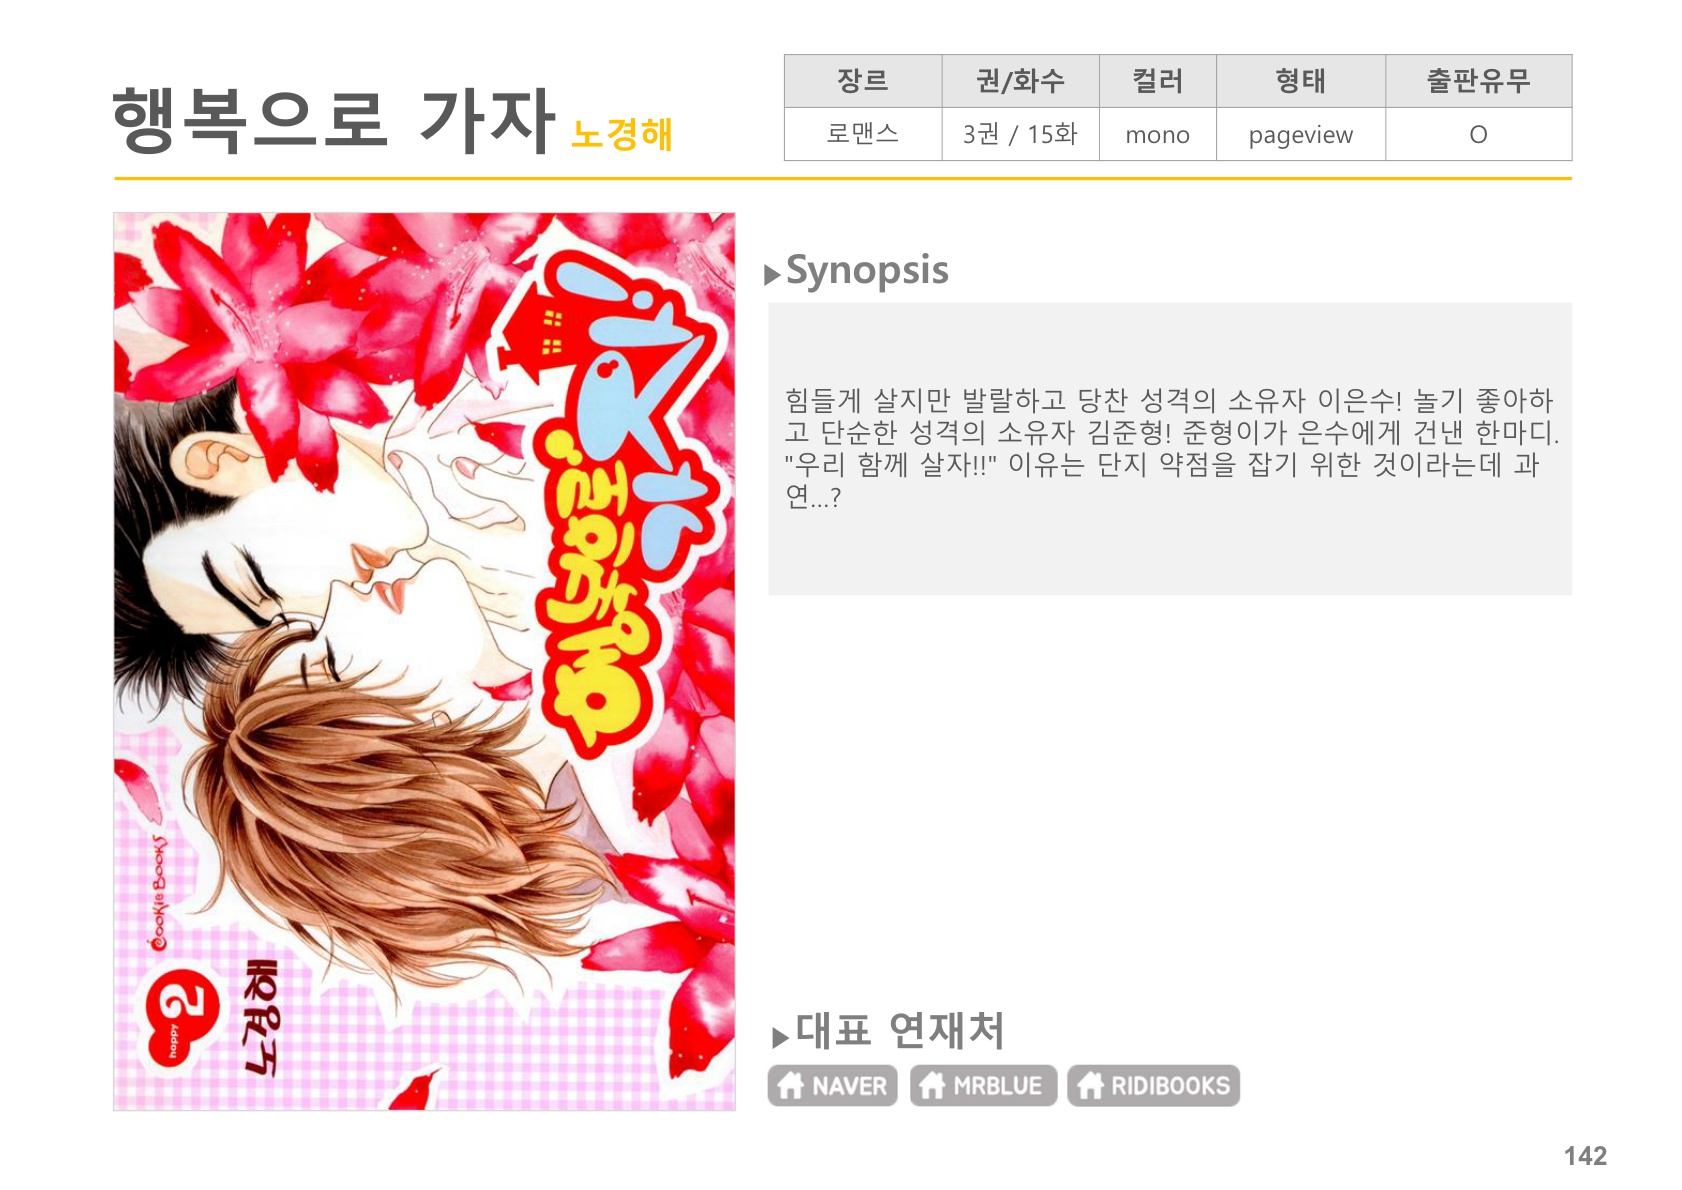
Task: Click the 3권 / 15화 cell
Action: 1020,134
